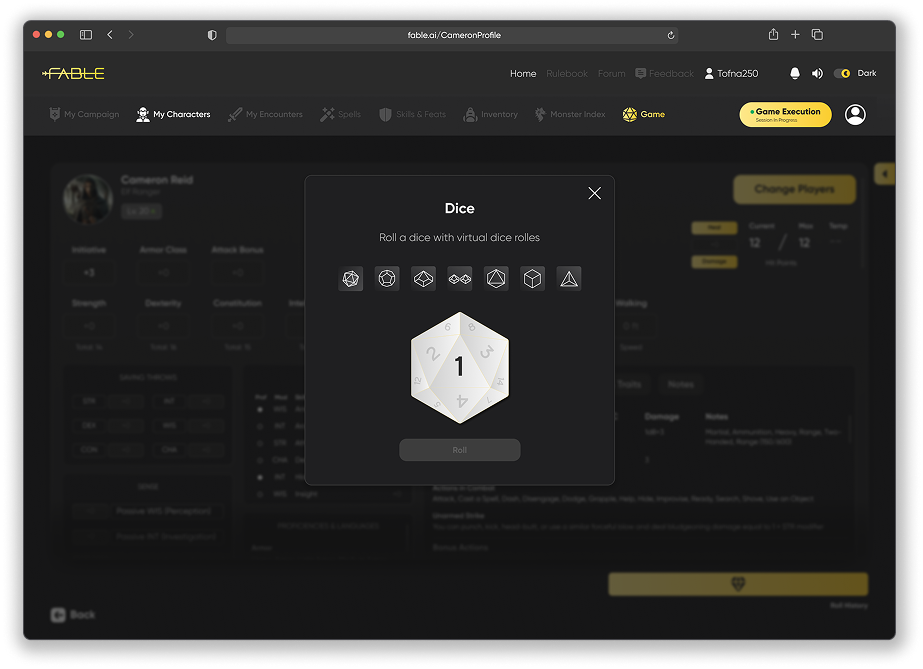Screen dimensions: 923x669
Task: Open the user avatar profile icon
Action: 855,115
